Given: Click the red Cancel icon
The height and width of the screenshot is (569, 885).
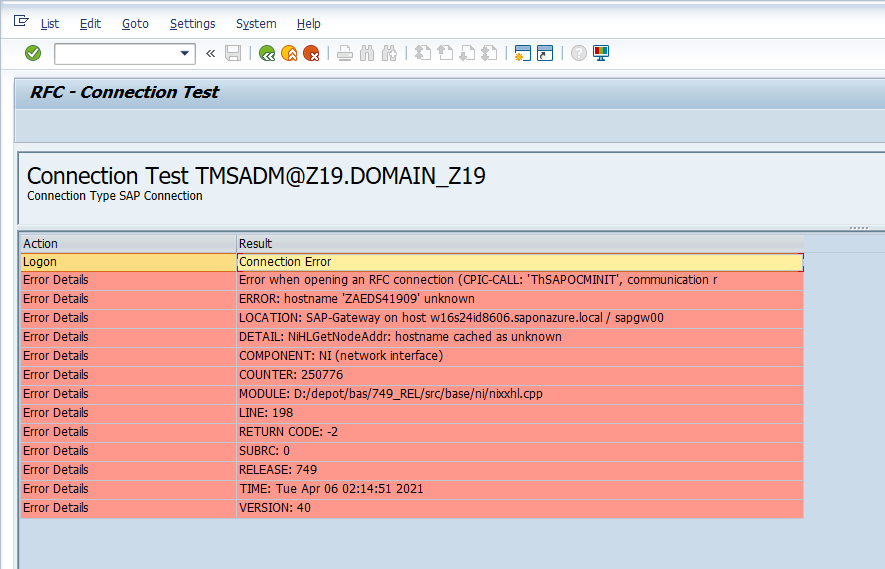Looking at the screenshot, I should [311, 53].
